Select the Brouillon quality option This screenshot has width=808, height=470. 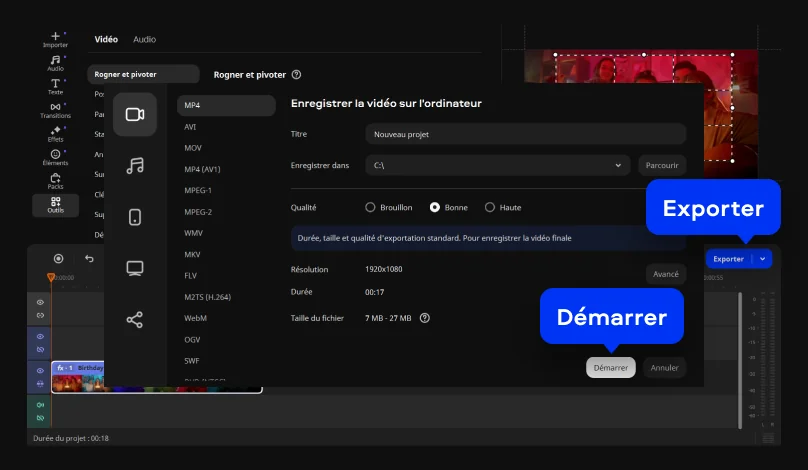click(x=370, y=207)
